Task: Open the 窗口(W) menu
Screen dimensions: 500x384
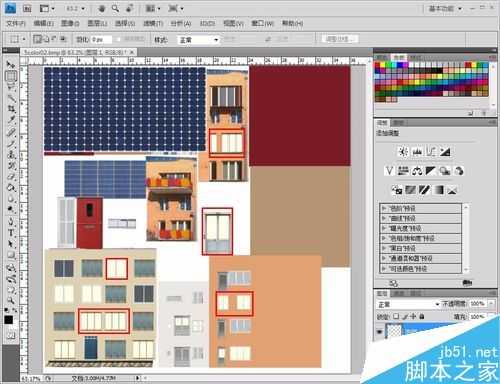Action: (262, 23)
